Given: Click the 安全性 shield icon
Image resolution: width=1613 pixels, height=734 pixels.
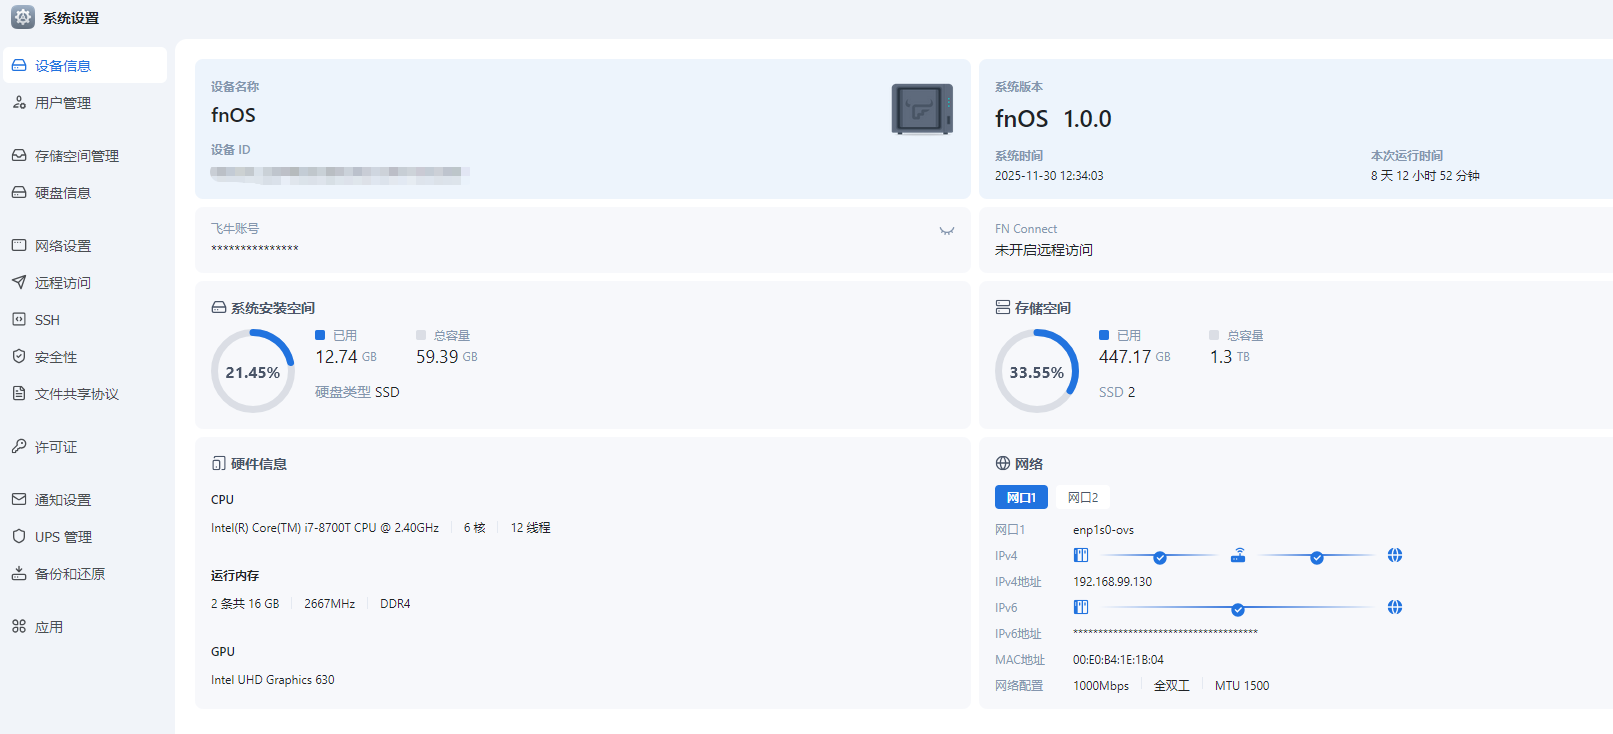Looking at the screenshot, I should [x=19, y=356].
